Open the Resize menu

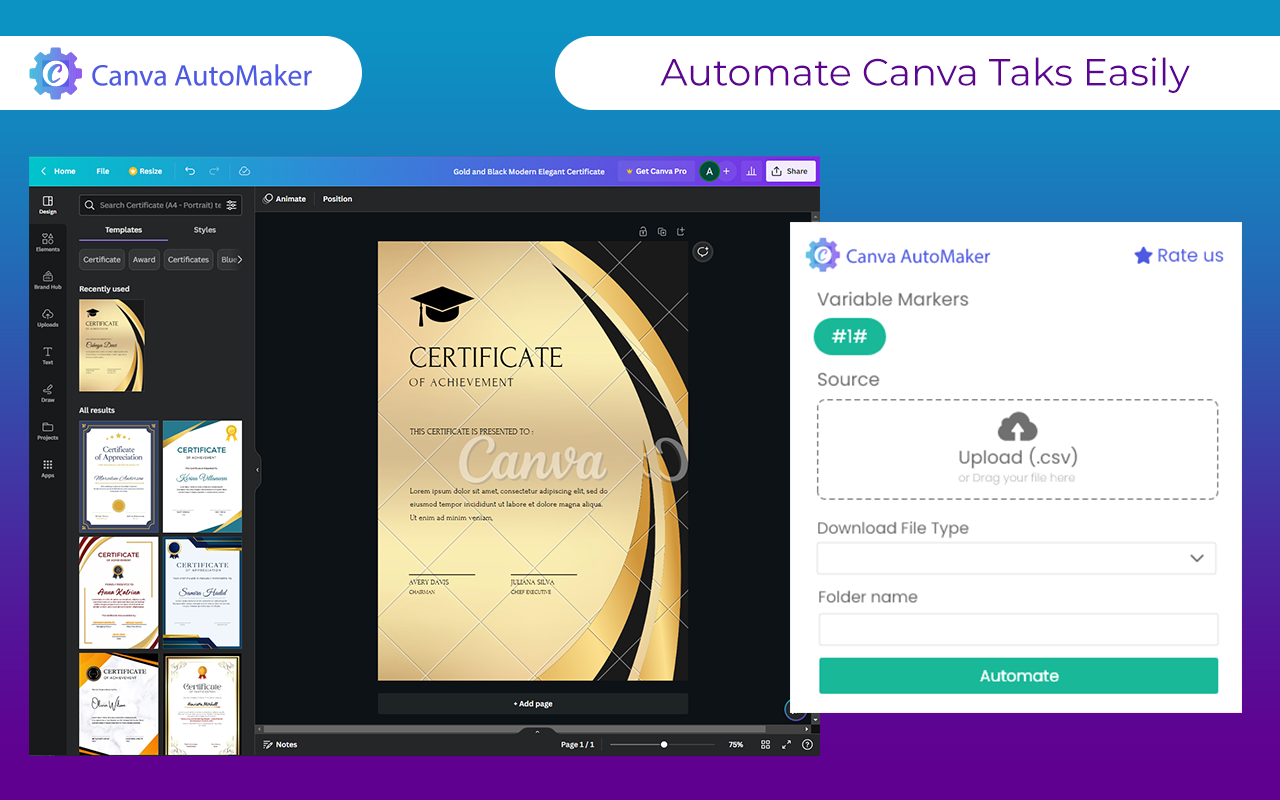(x=145, y=171)
